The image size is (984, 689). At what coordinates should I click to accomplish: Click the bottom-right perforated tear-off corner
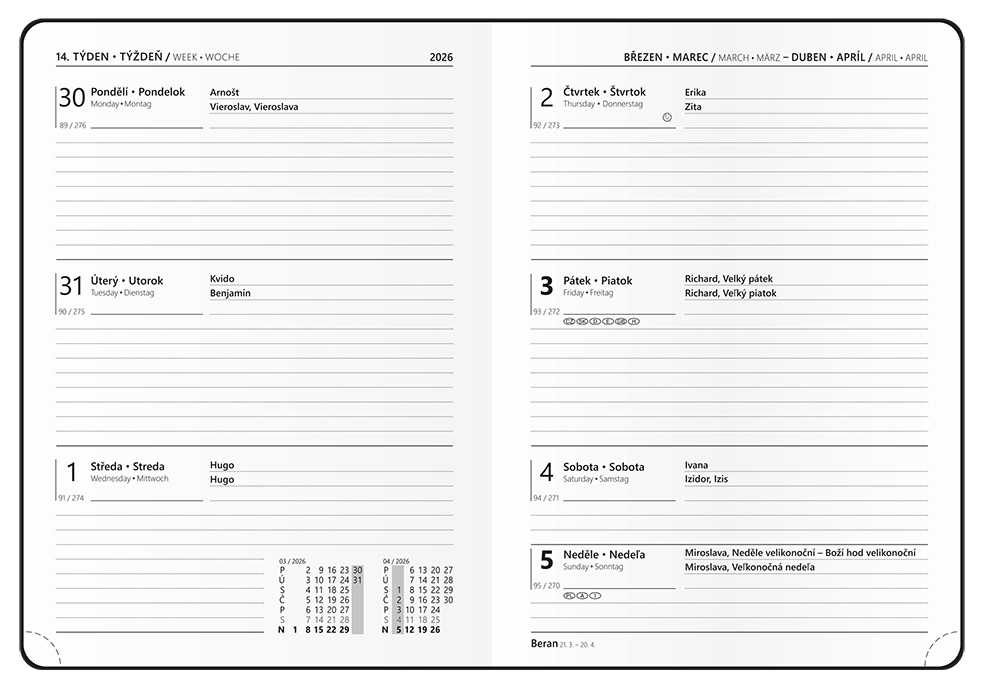point(945,648)
